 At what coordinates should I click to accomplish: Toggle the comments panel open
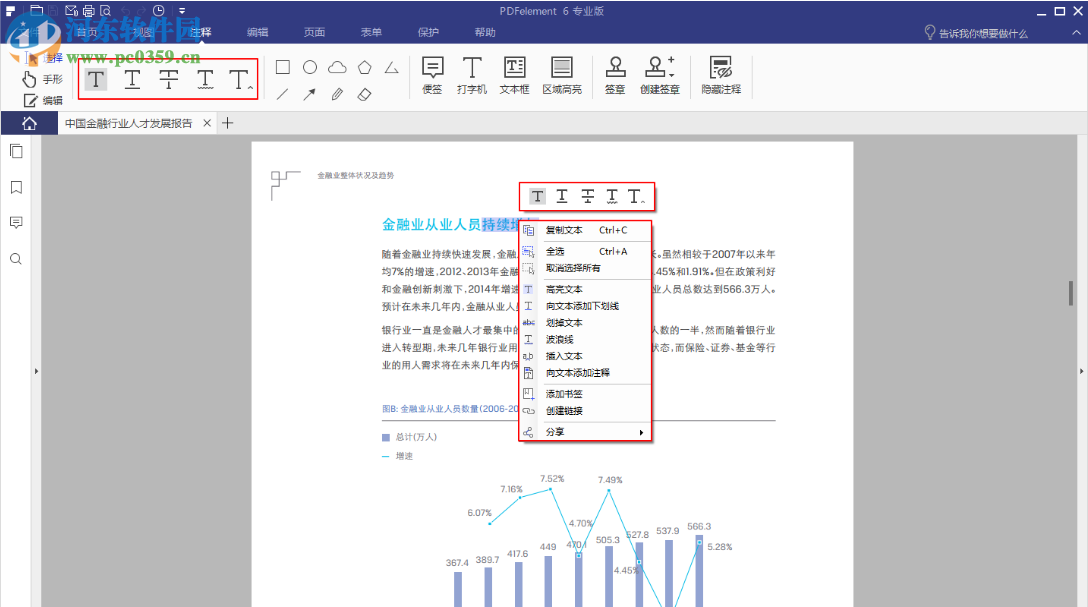[16, 222]
